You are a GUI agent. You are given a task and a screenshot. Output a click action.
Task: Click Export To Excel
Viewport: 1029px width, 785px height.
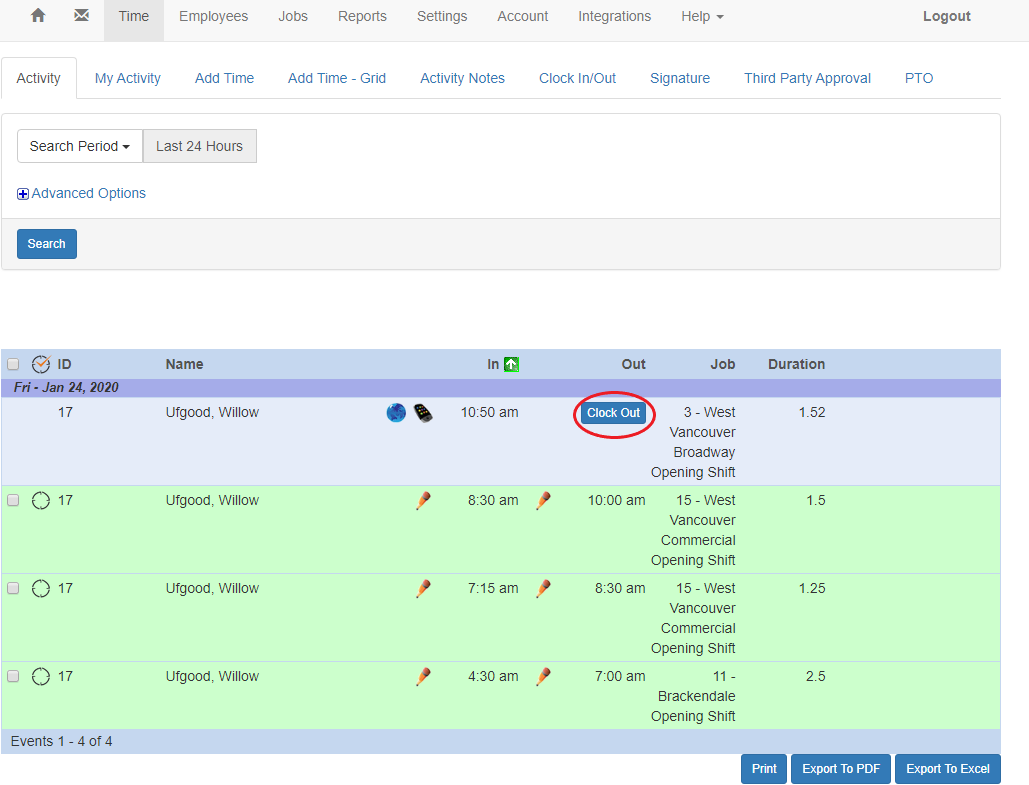pyautogui.click(x=947, y=769)
